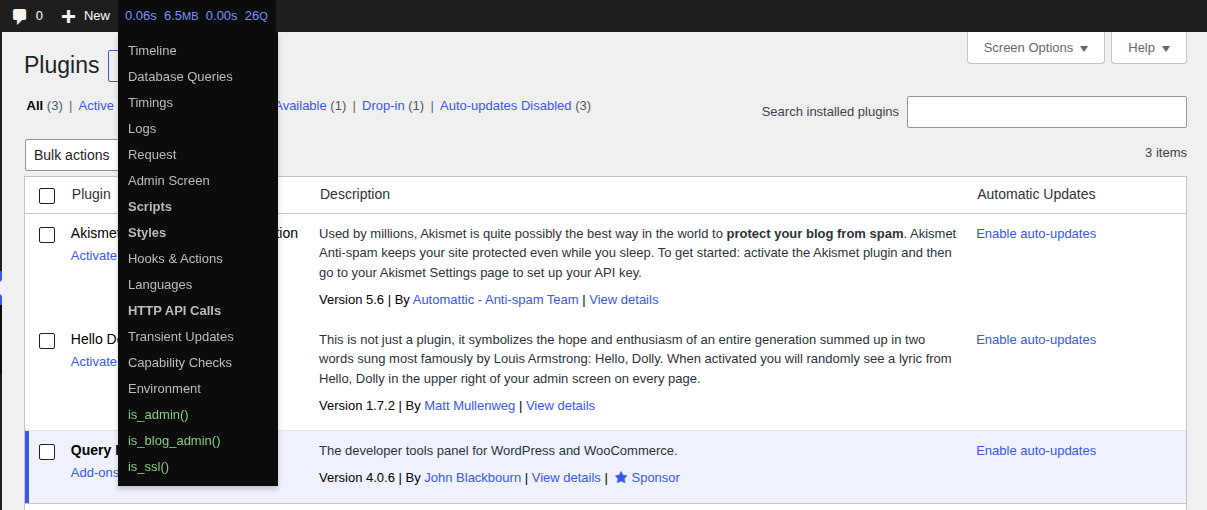This screenshot has height=510, width=1207.
Task: Click Version 1.7.2 text for Hello Dolly
Action: 357,406
